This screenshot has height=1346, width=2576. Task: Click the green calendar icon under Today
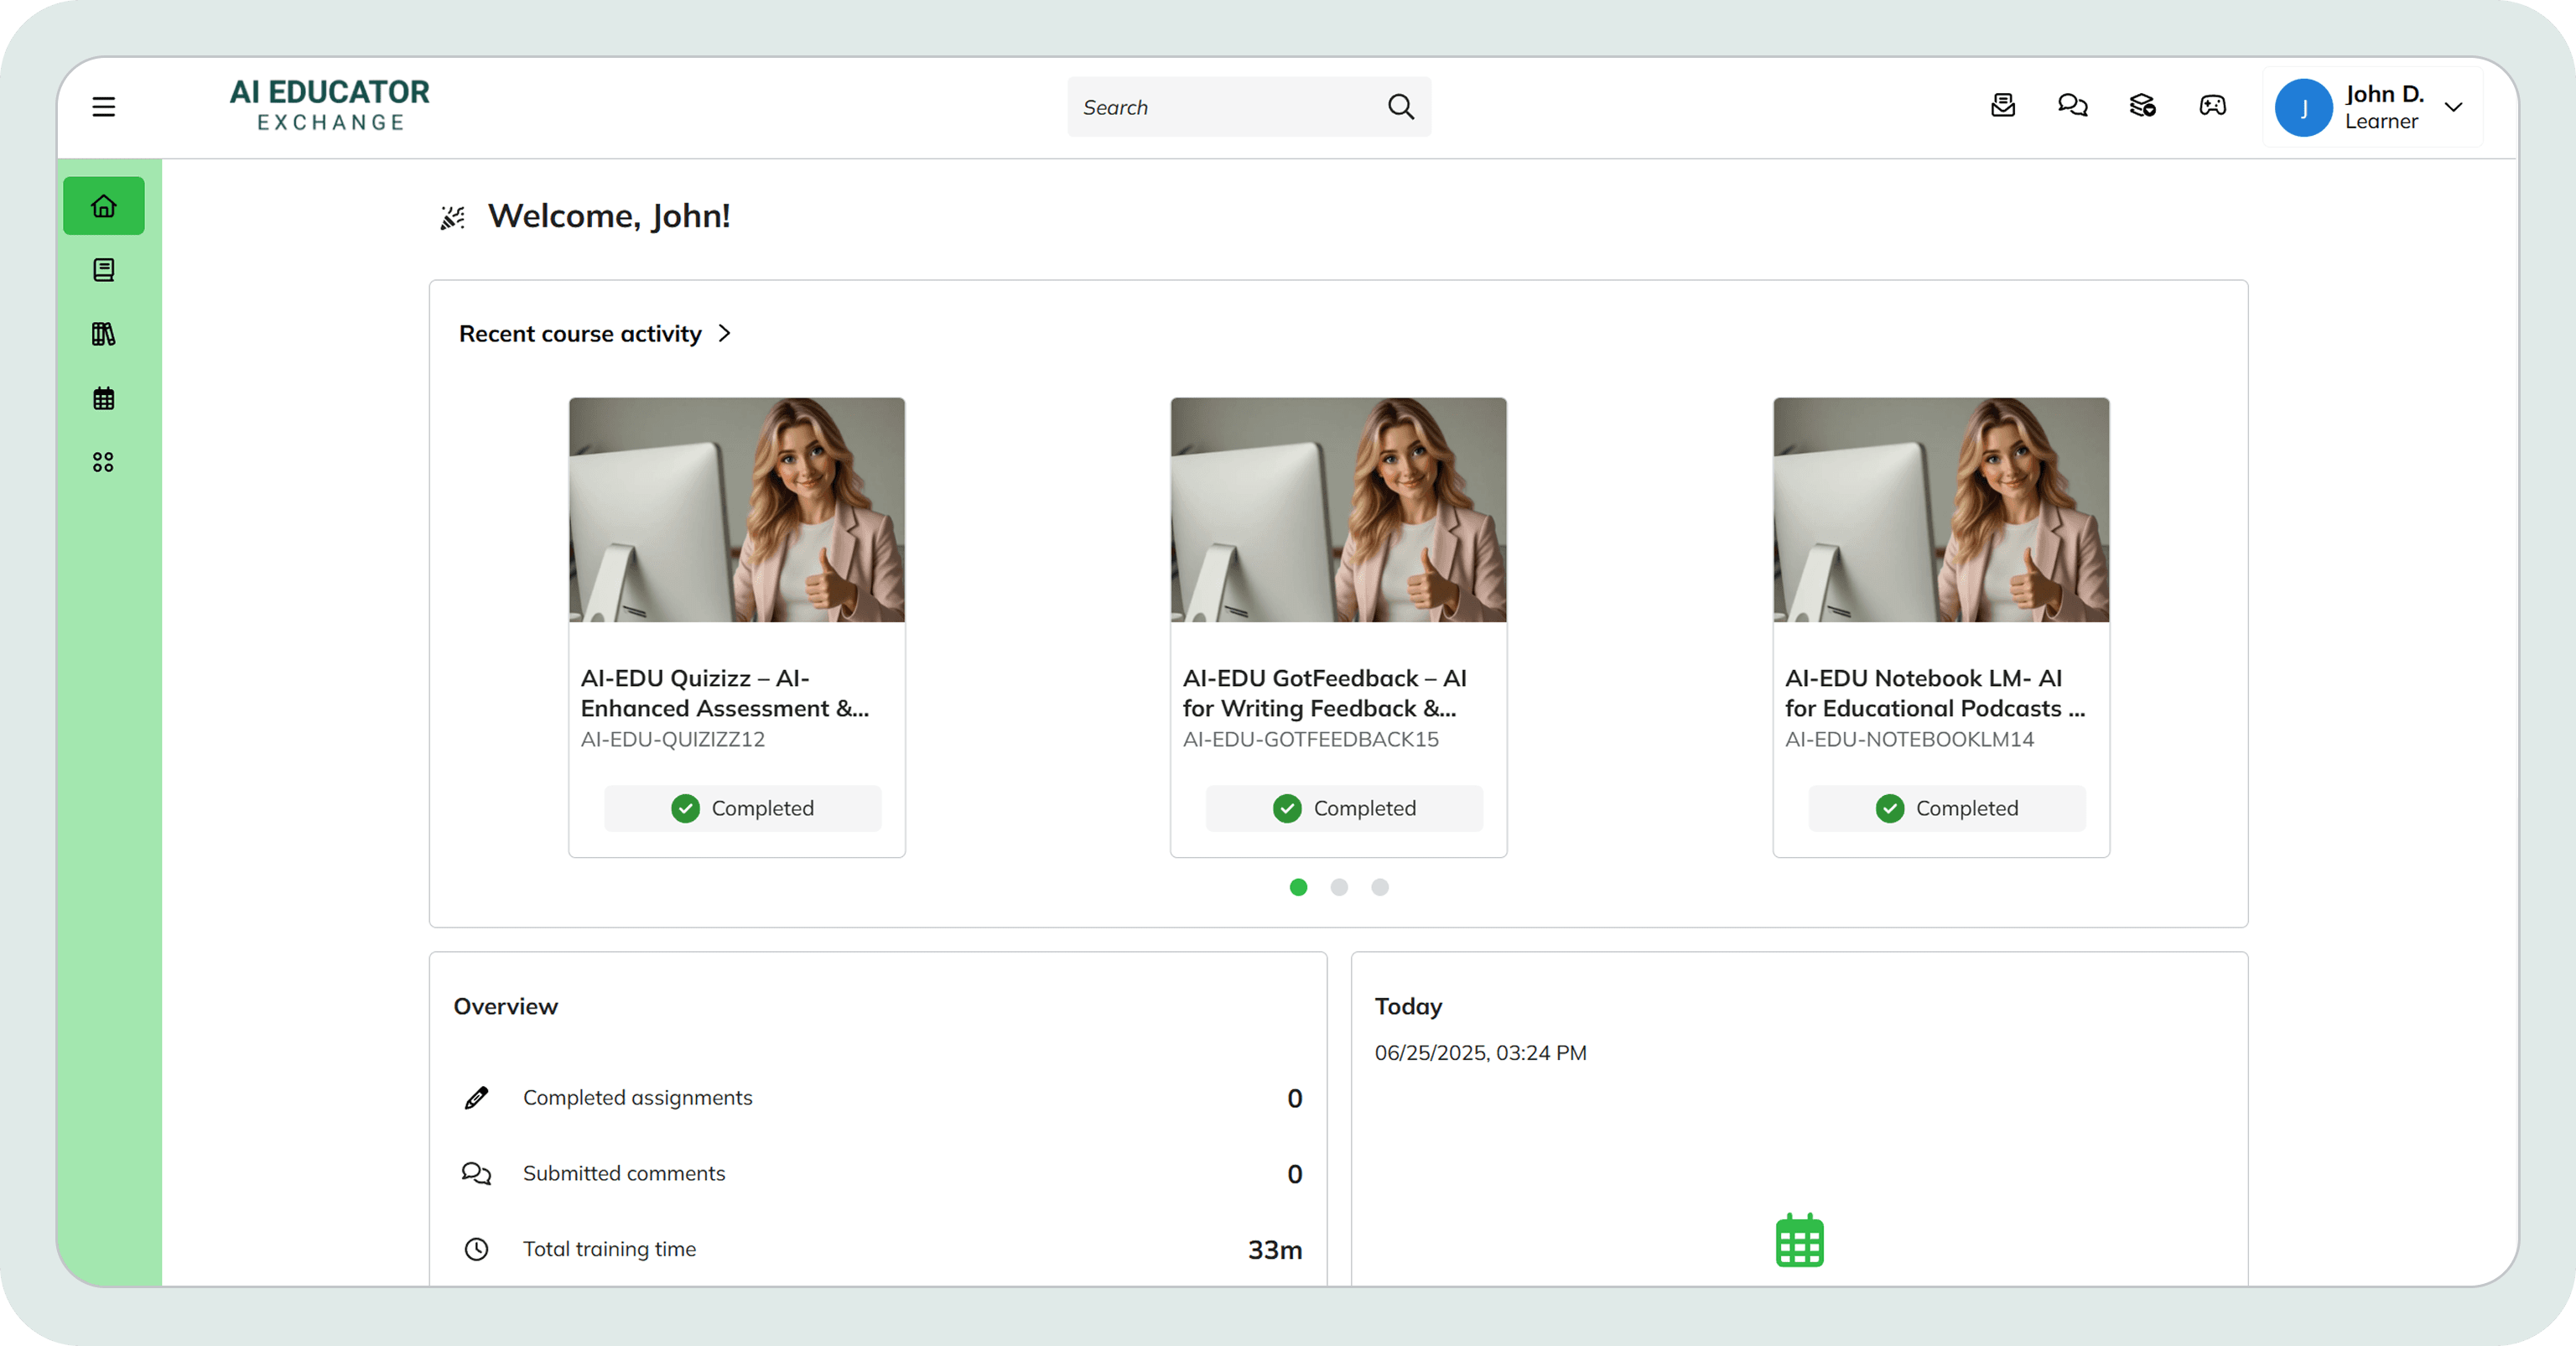point(1800,1240)
